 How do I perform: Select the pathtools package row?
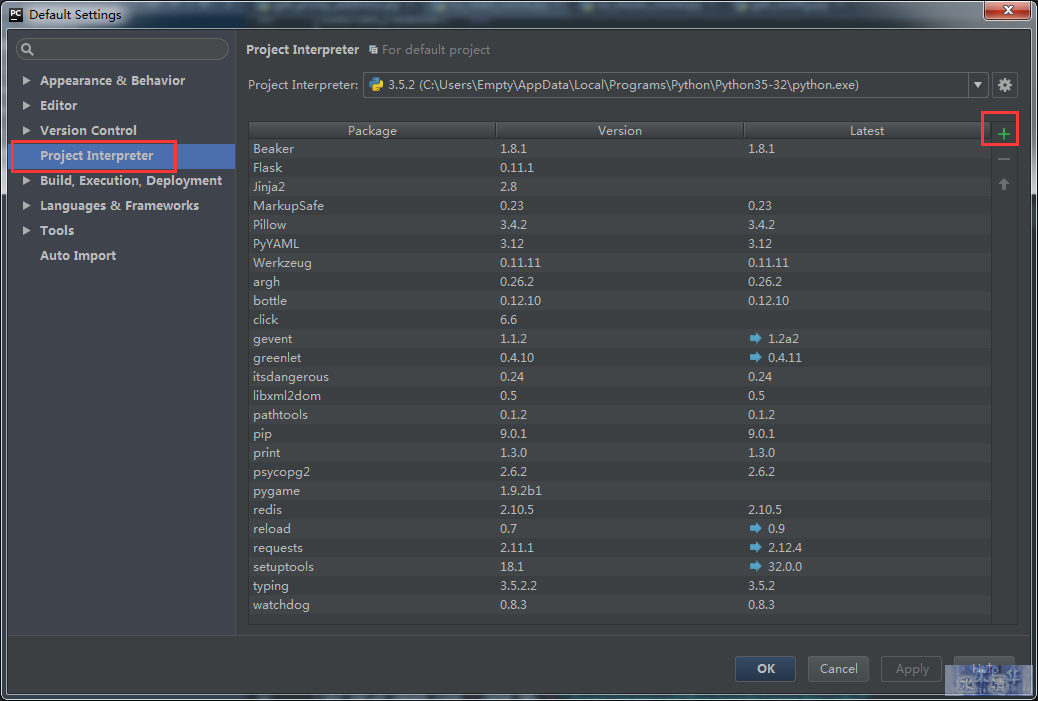[x=620, y=414]
